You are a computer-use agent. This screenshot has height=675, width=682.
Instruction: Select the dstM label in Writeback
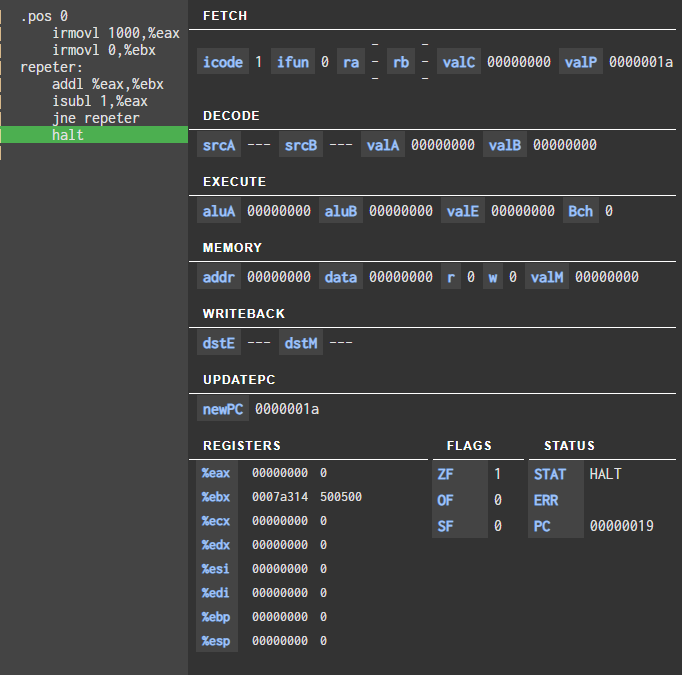301,343
